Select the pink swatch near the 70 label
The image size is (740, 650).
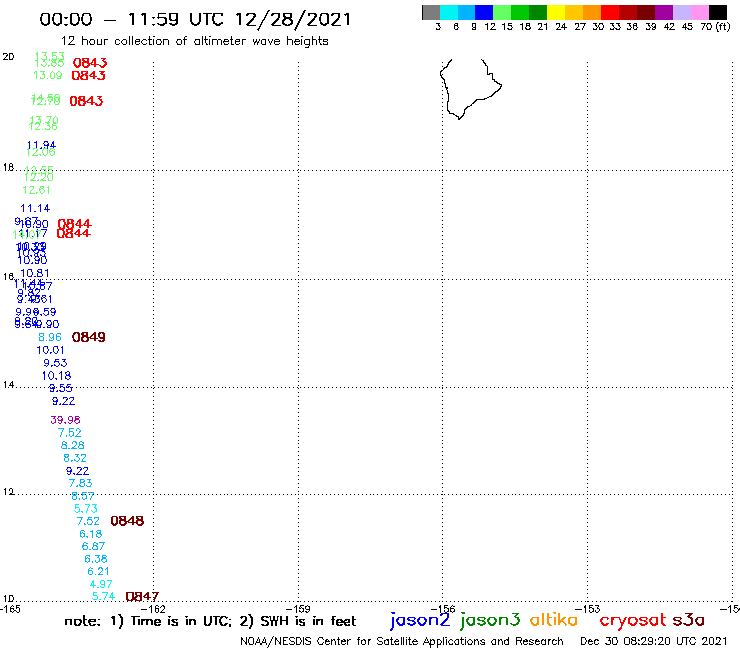pos(699,12)
